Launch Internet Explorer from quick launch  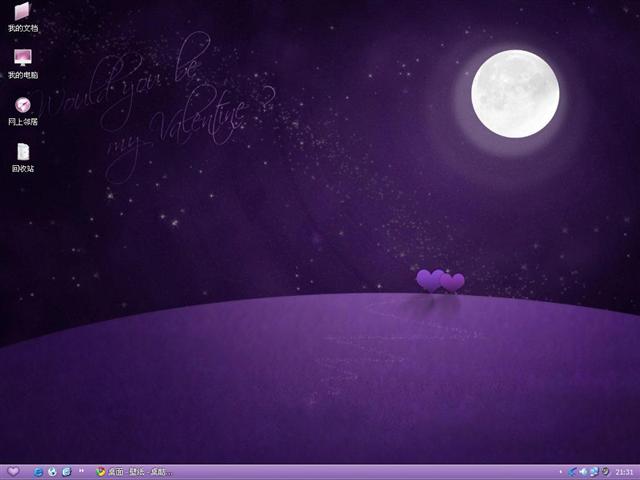(38, 472)
